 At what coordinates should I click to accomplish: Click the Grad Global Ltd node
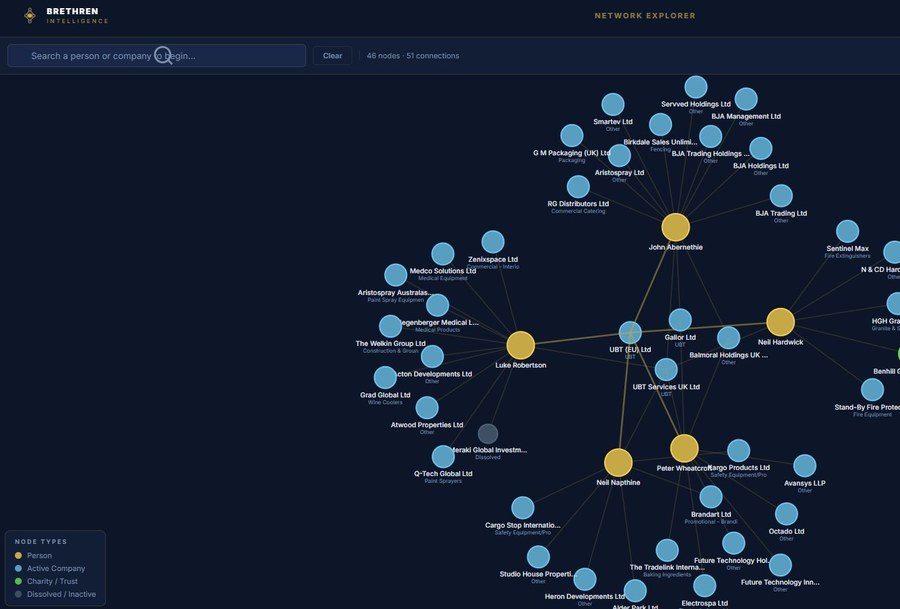tap(385, 378)
